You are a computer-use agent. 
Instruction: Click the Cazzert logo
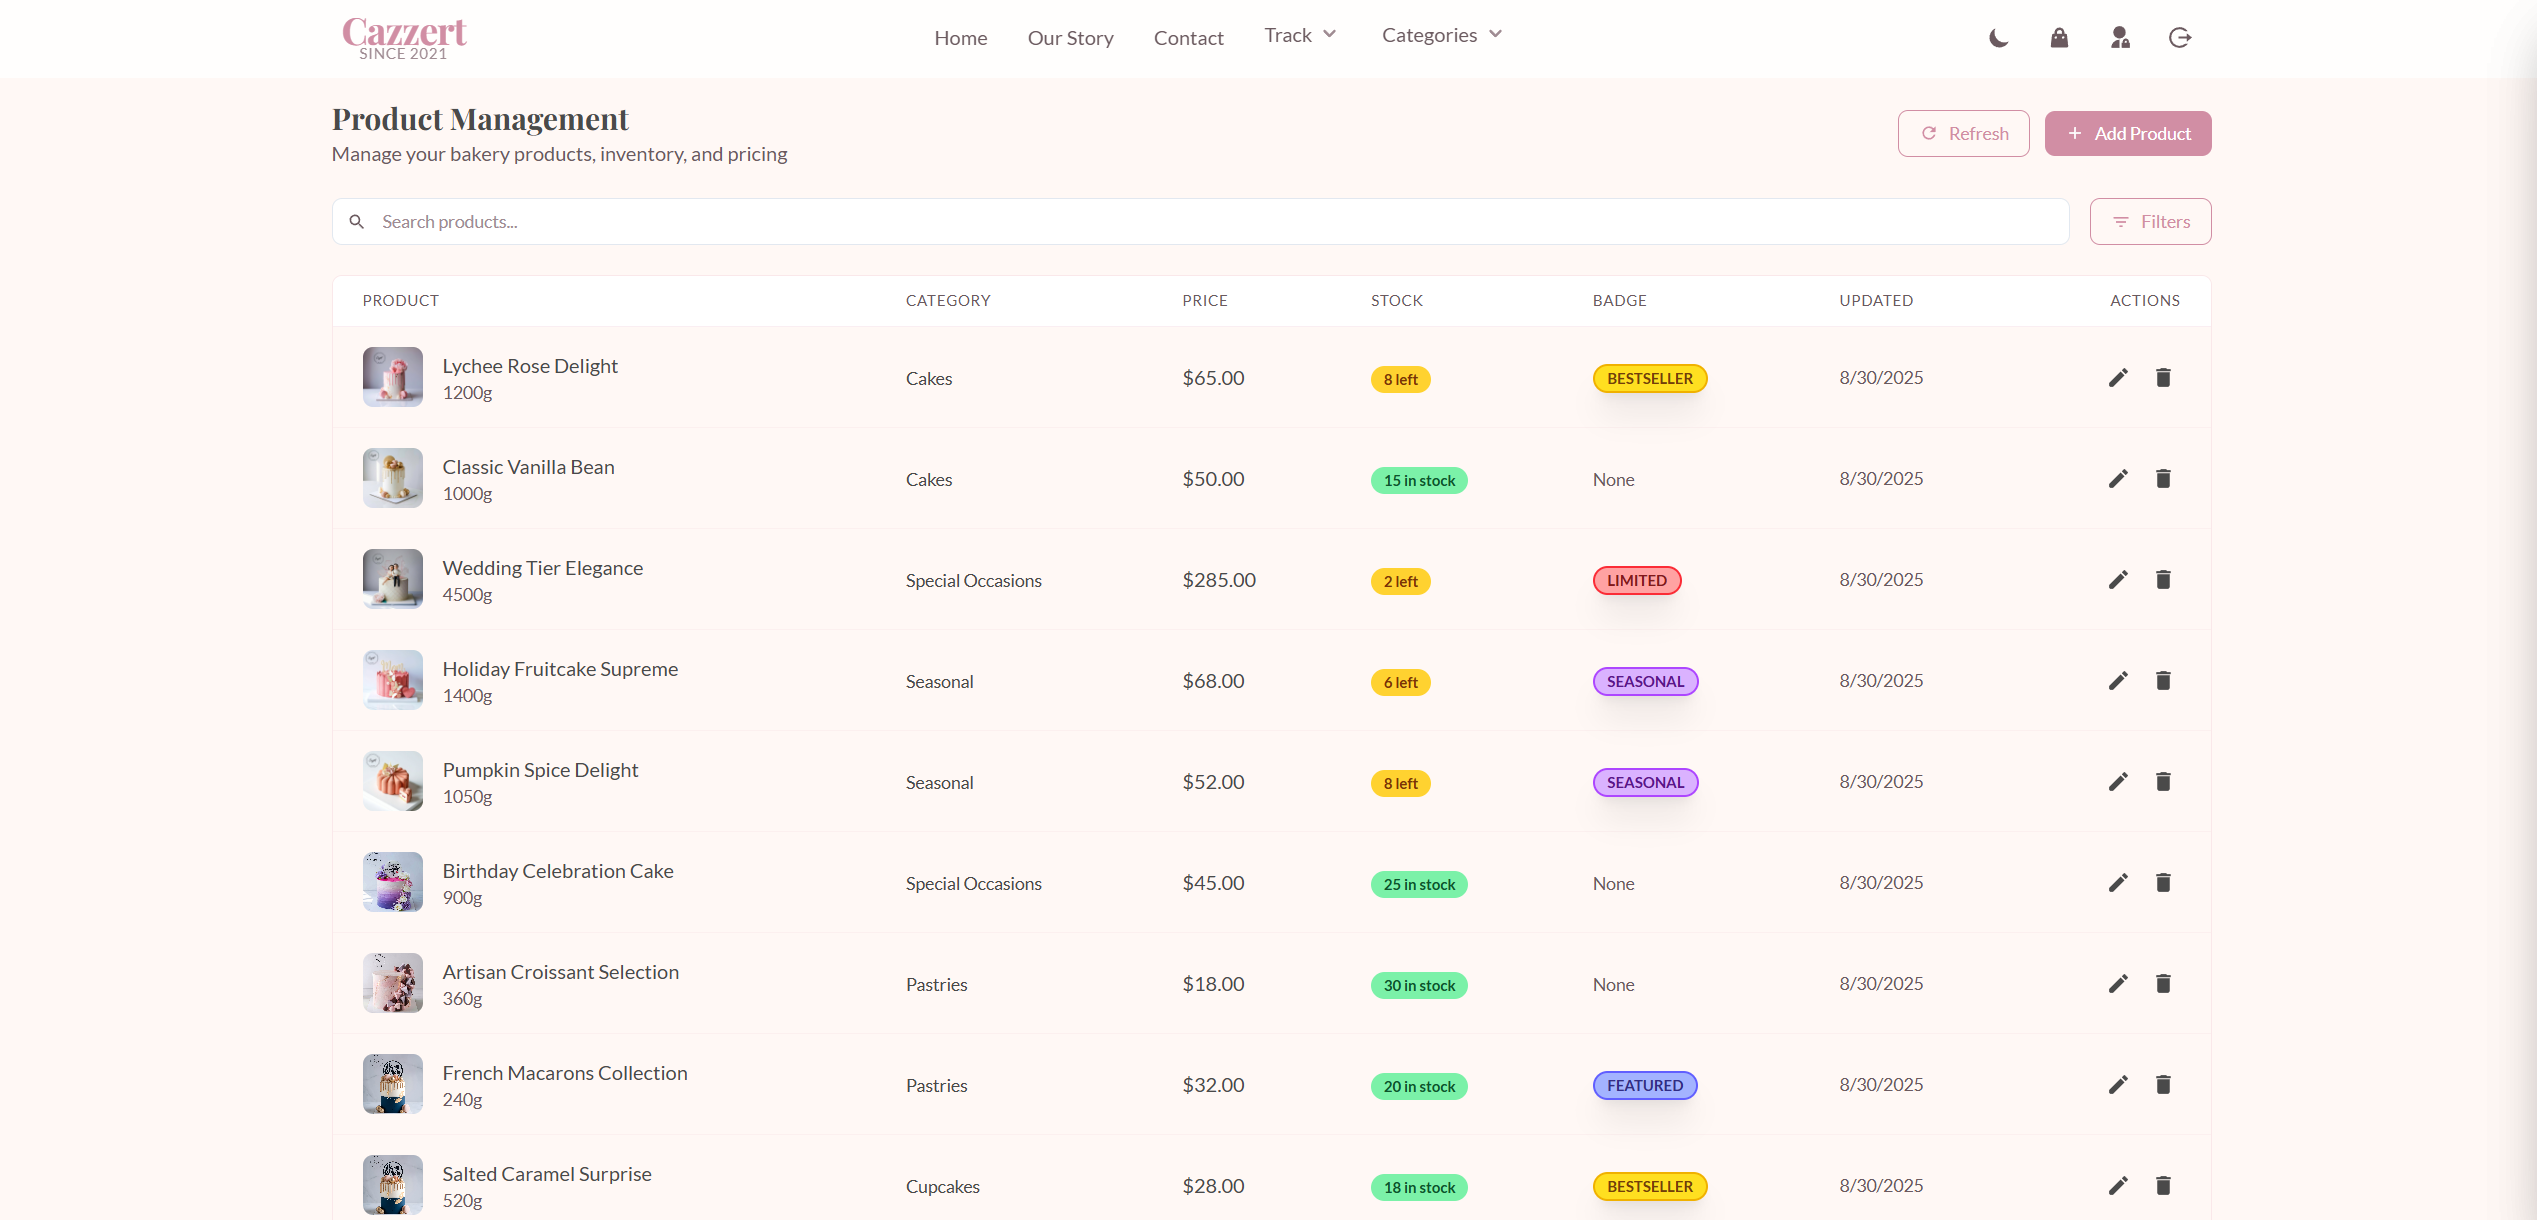(404, 38)
